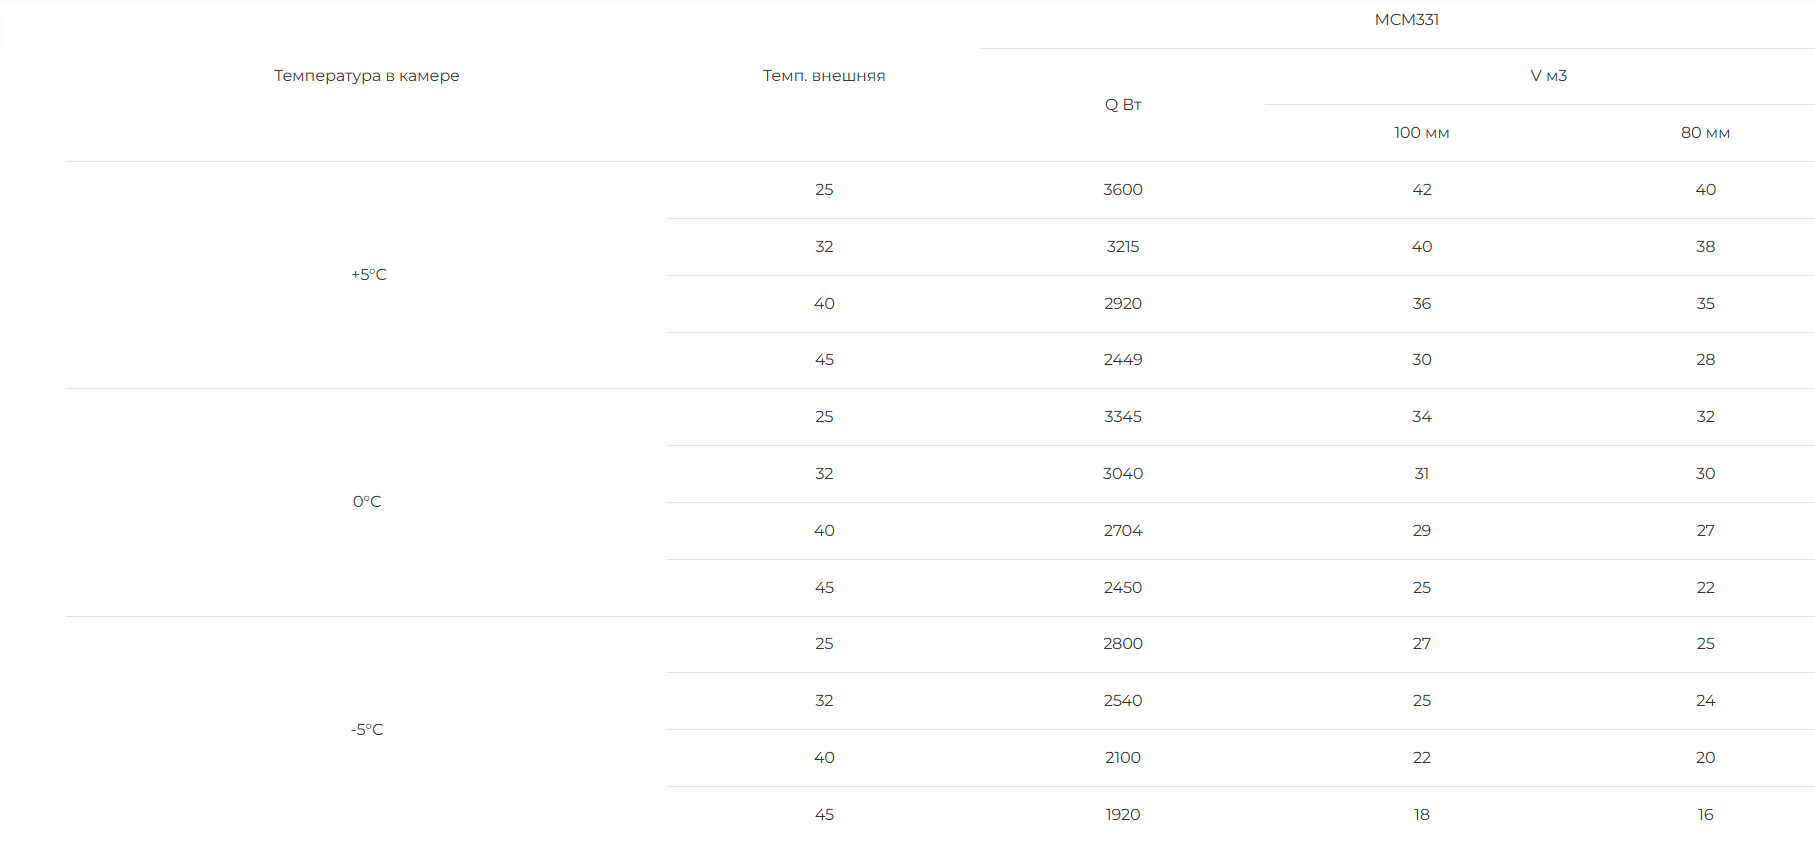Click the 3600 power value cell
1815x841 pixels.
1123,190
